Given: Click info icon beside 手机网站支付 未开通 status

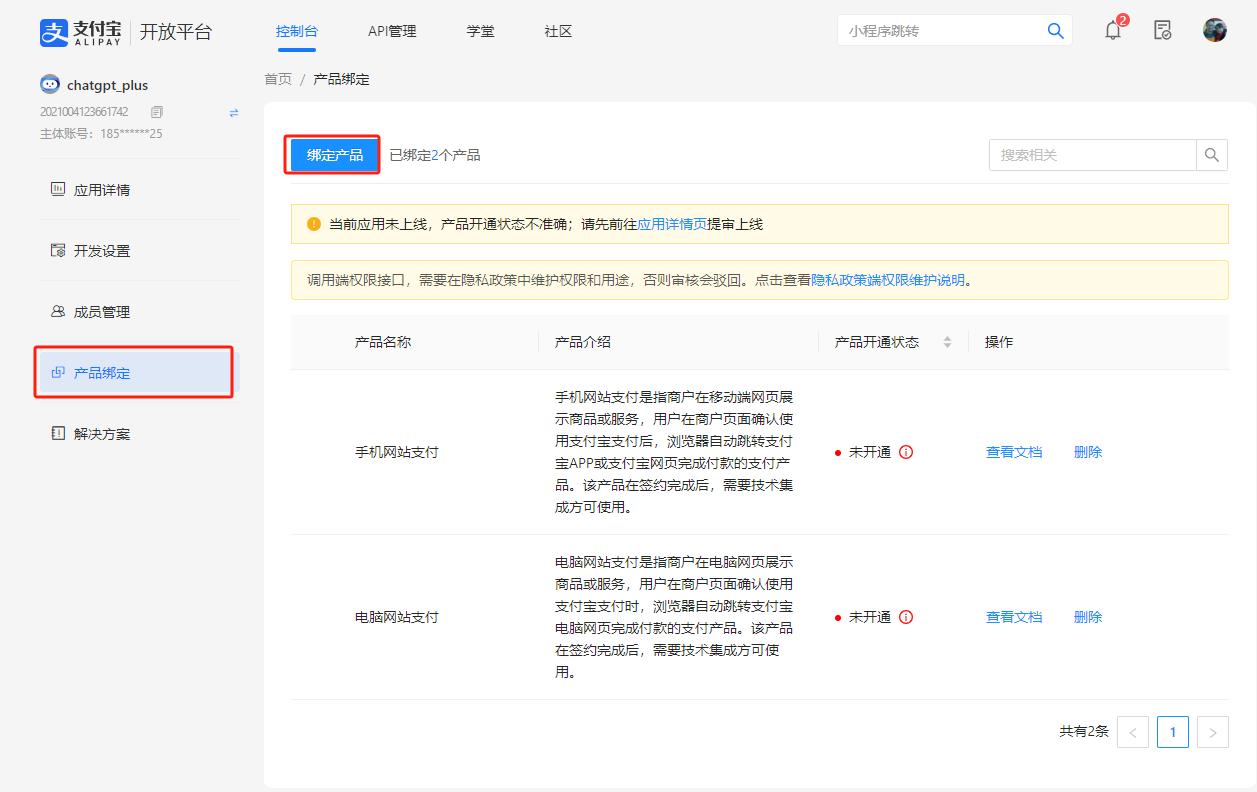Looking at the screenshot, I should tap(906, 452).
